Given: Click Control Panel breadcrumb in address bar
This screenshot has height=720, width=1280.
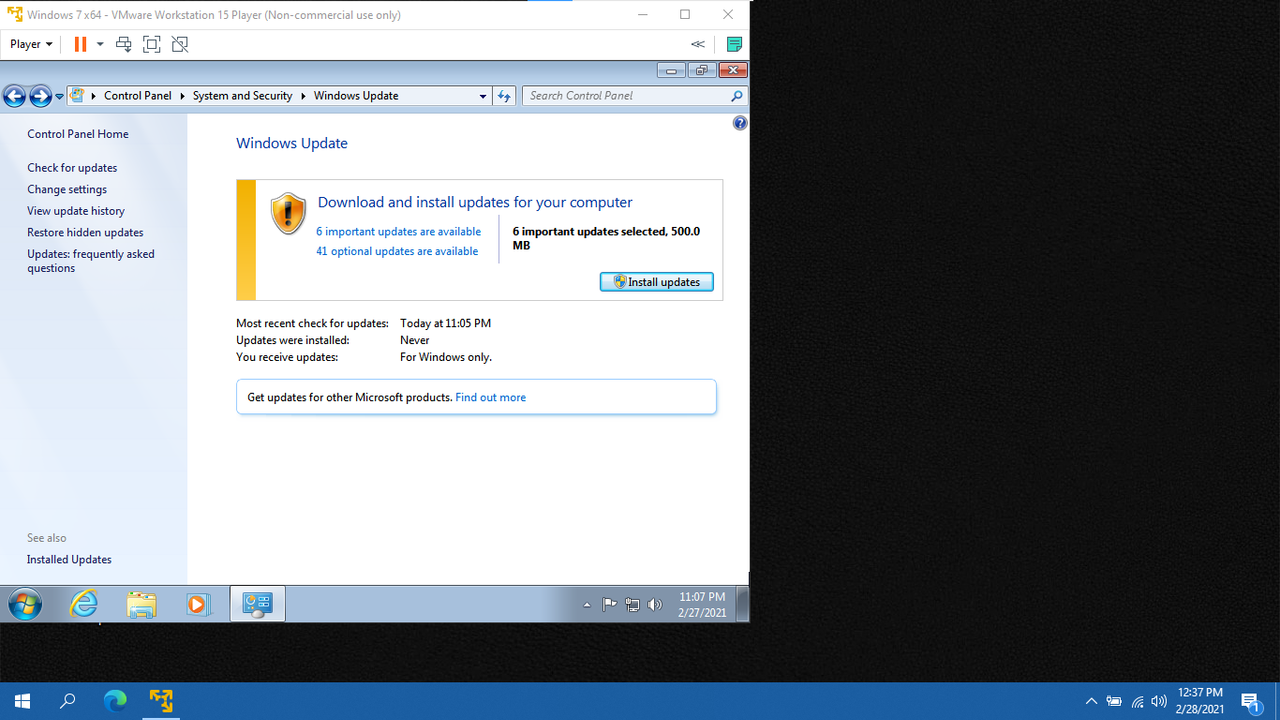Looking at the screenshot, I should [137, 96].
